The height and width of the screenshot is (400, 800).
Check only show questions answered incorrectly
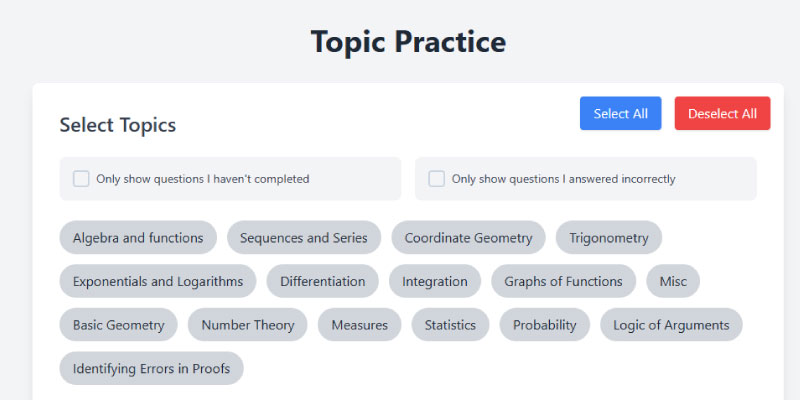coord(436,179)
